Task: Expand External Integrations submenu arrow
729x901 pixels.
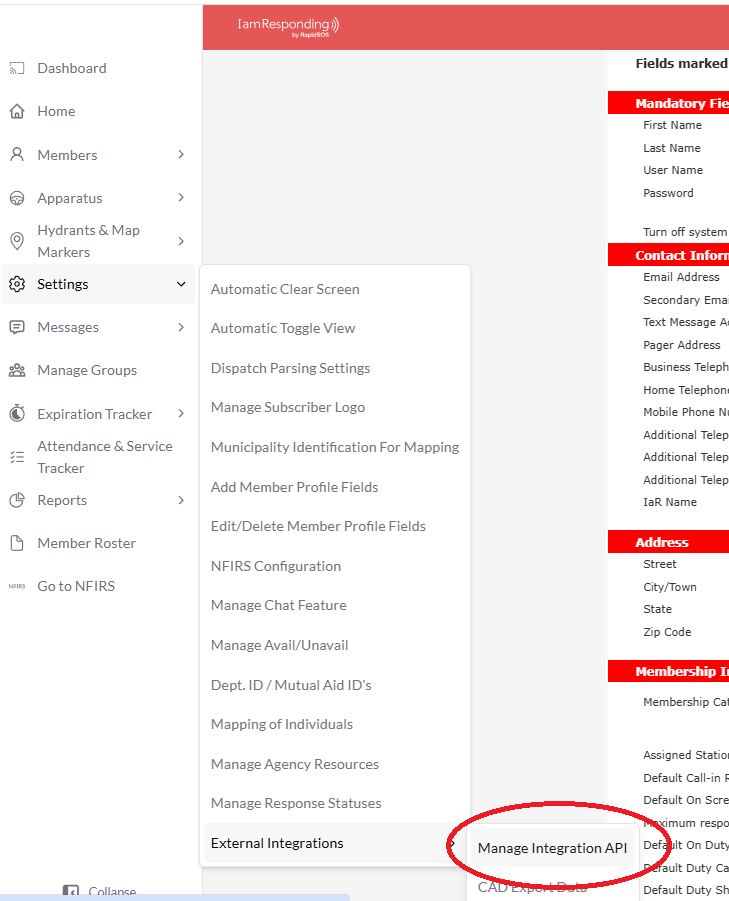Action: pyautogui.click(x=453, y=844)
